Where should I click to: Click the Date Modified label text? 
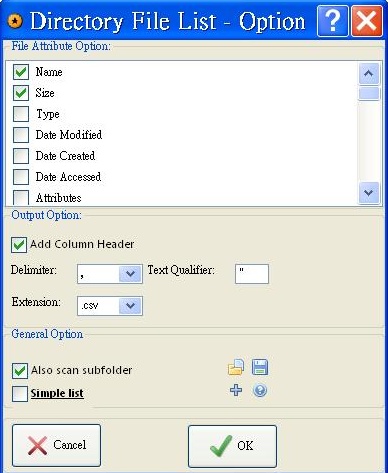(x=69, y=135)
